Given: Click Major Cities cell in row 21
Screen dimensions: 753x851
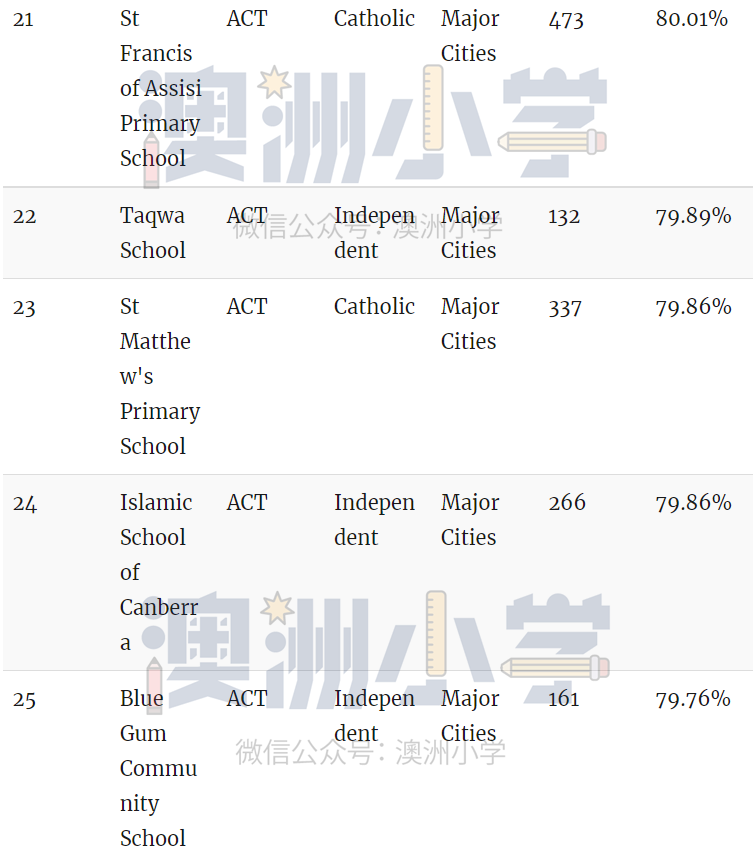Looking at the screenshot, I should click(x=470, y=36).
